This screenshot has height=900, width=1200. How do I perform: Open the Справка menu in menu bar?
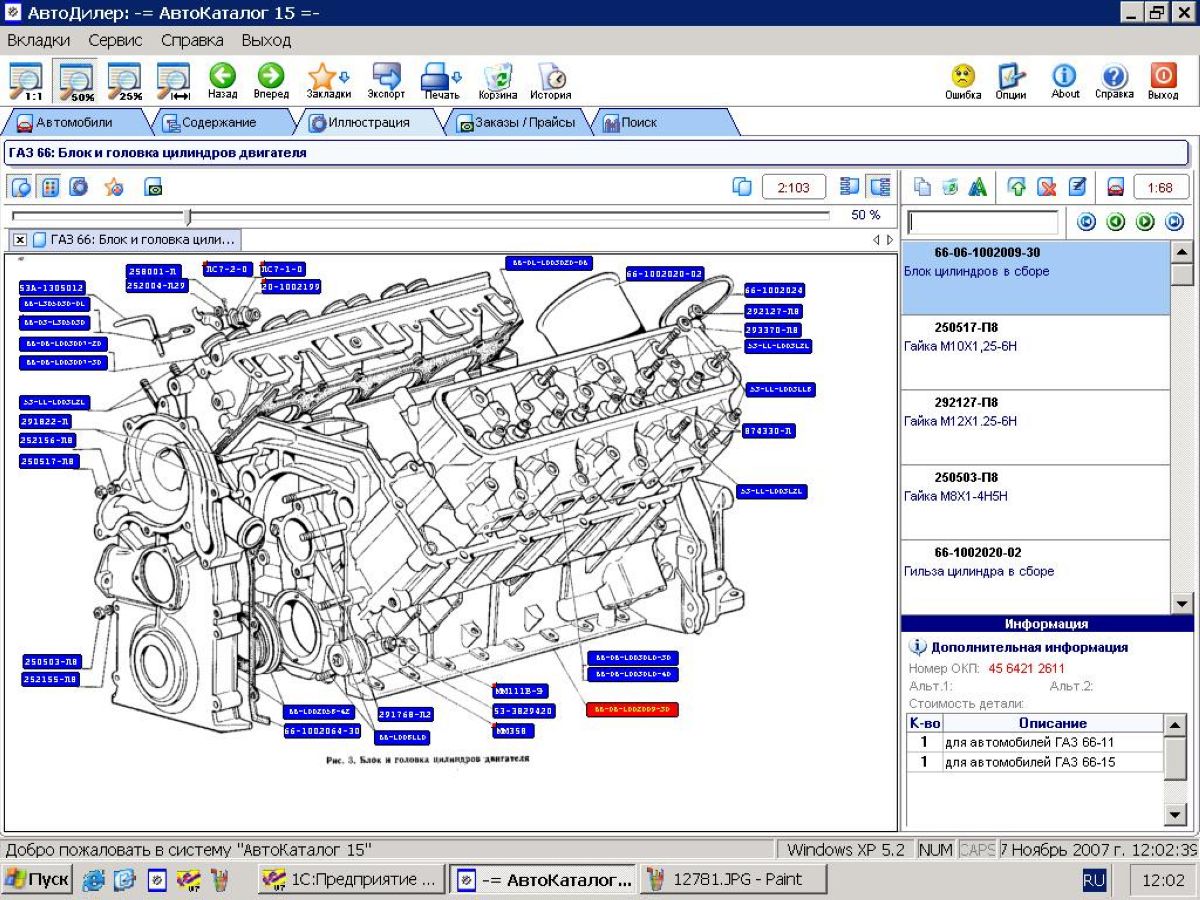pyautogui.click(x=192, y=41)
